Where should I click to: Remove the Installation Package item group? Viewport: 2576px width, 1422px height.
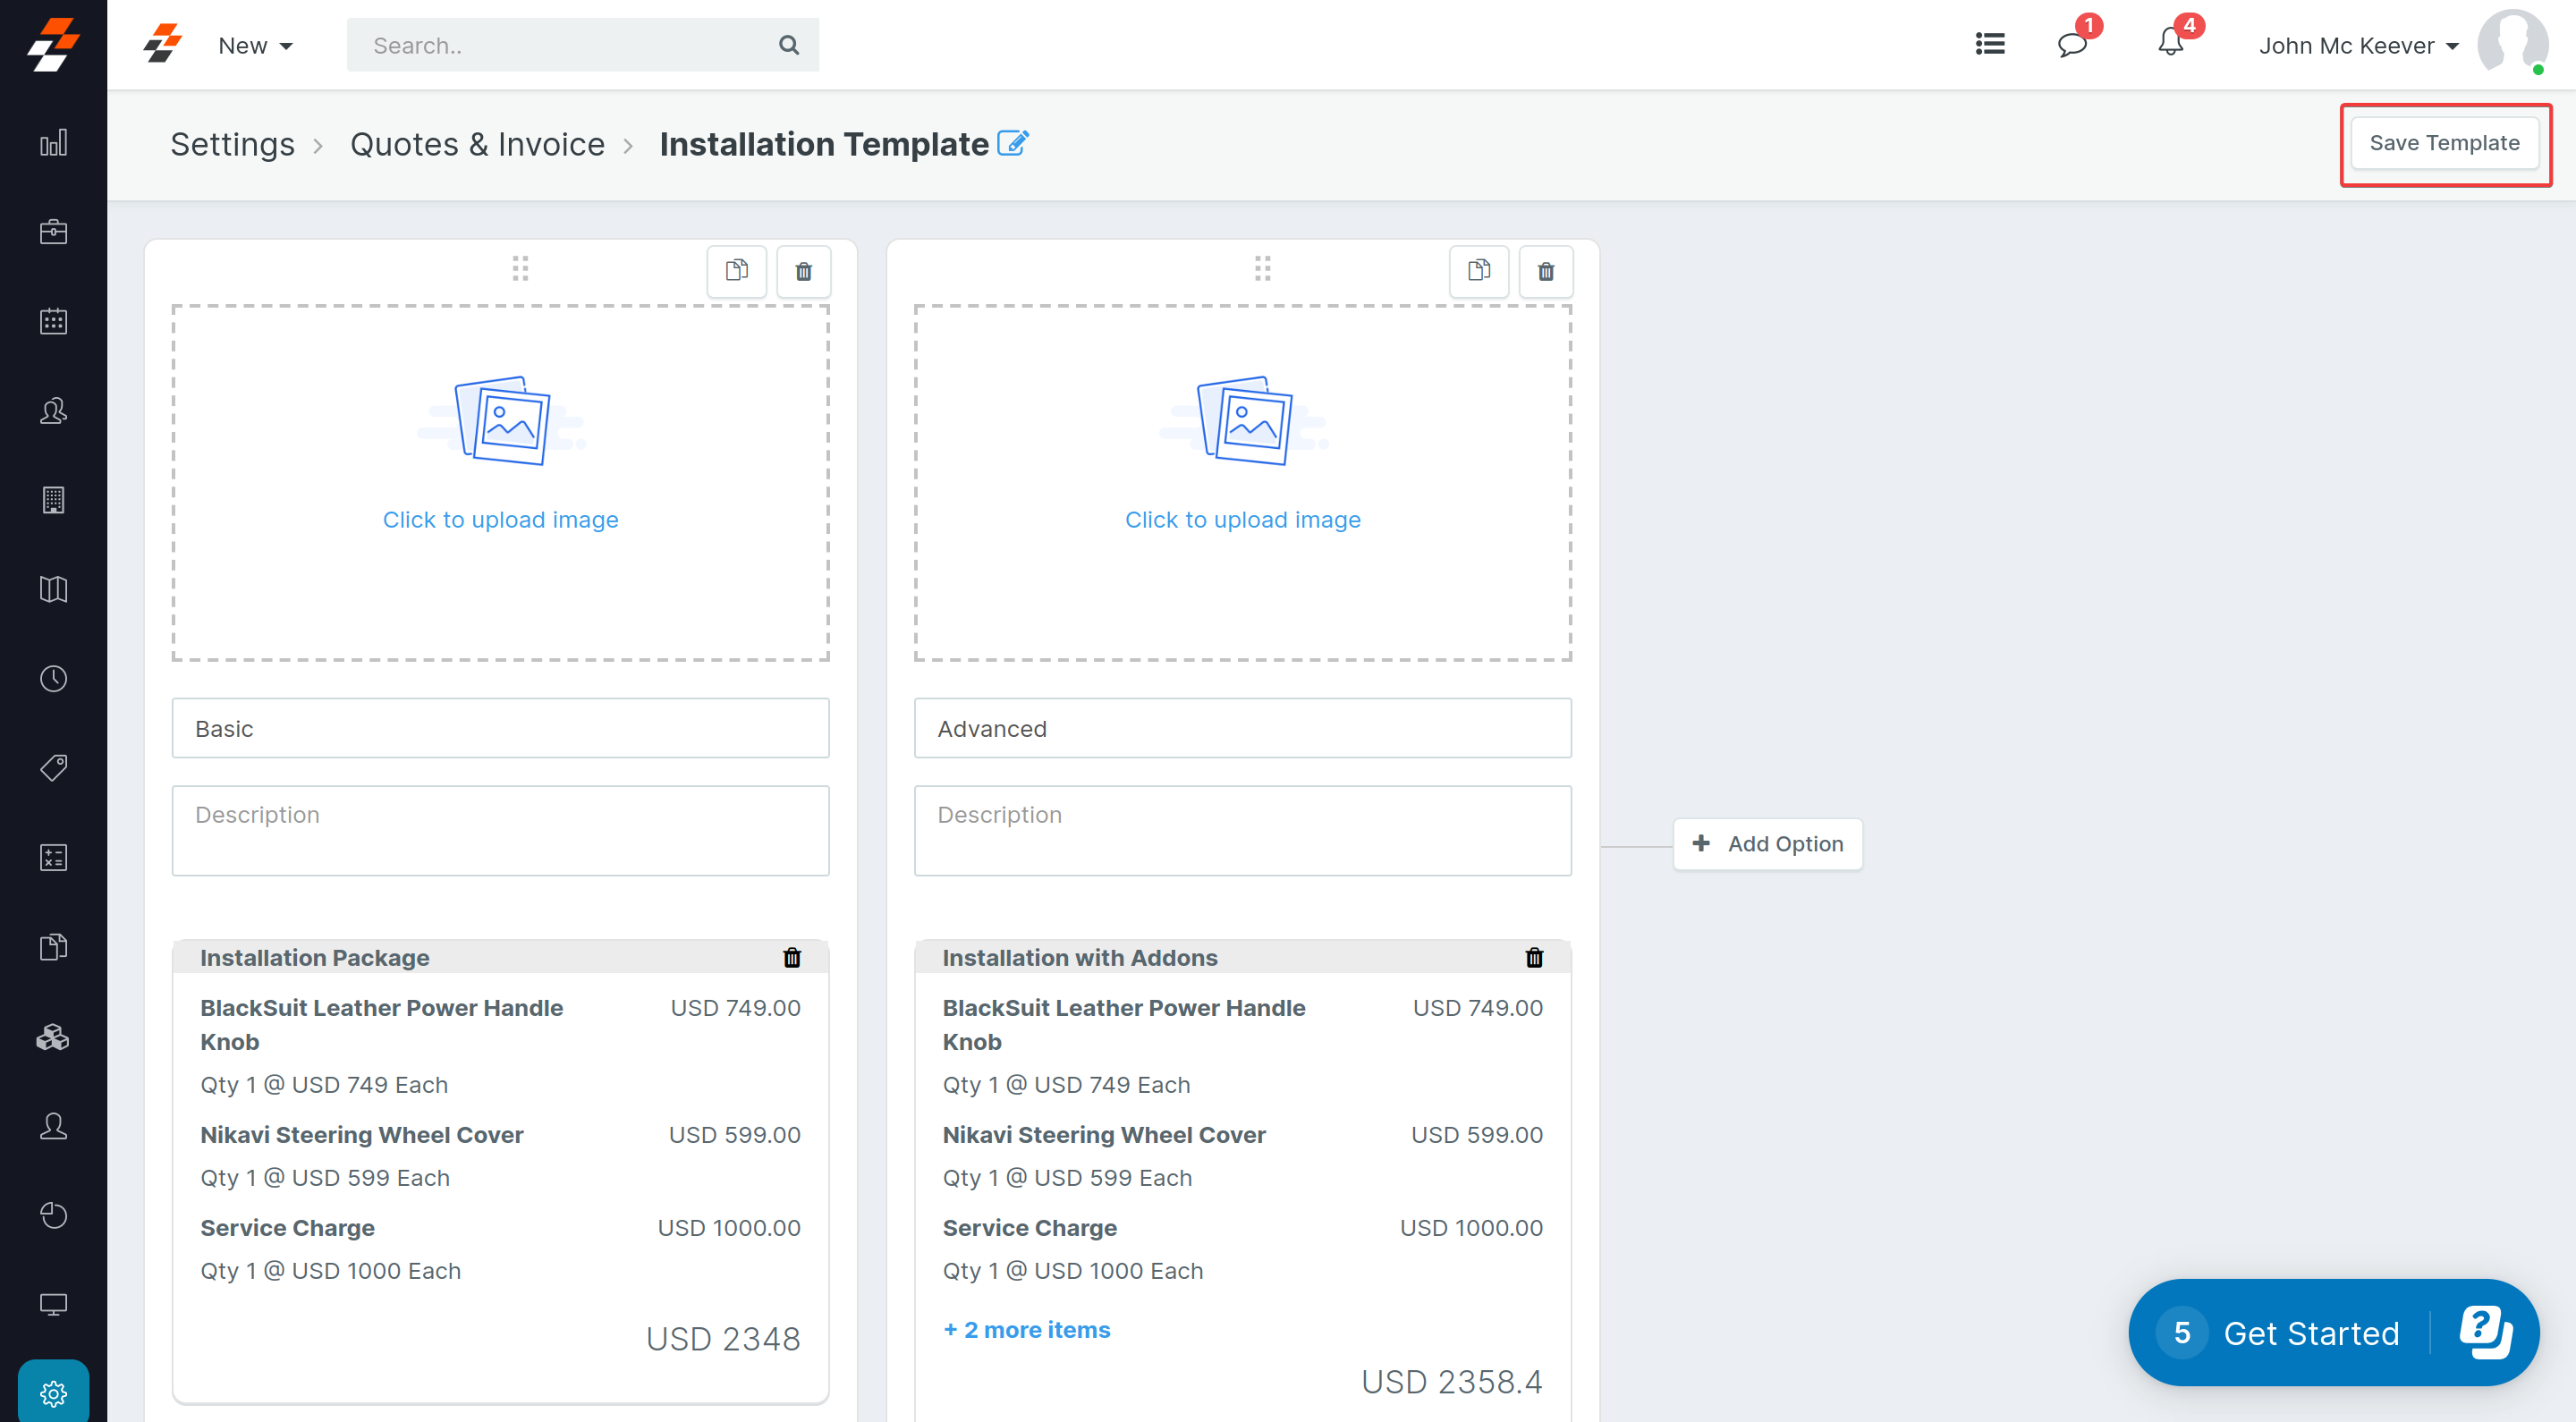point(791,957)
